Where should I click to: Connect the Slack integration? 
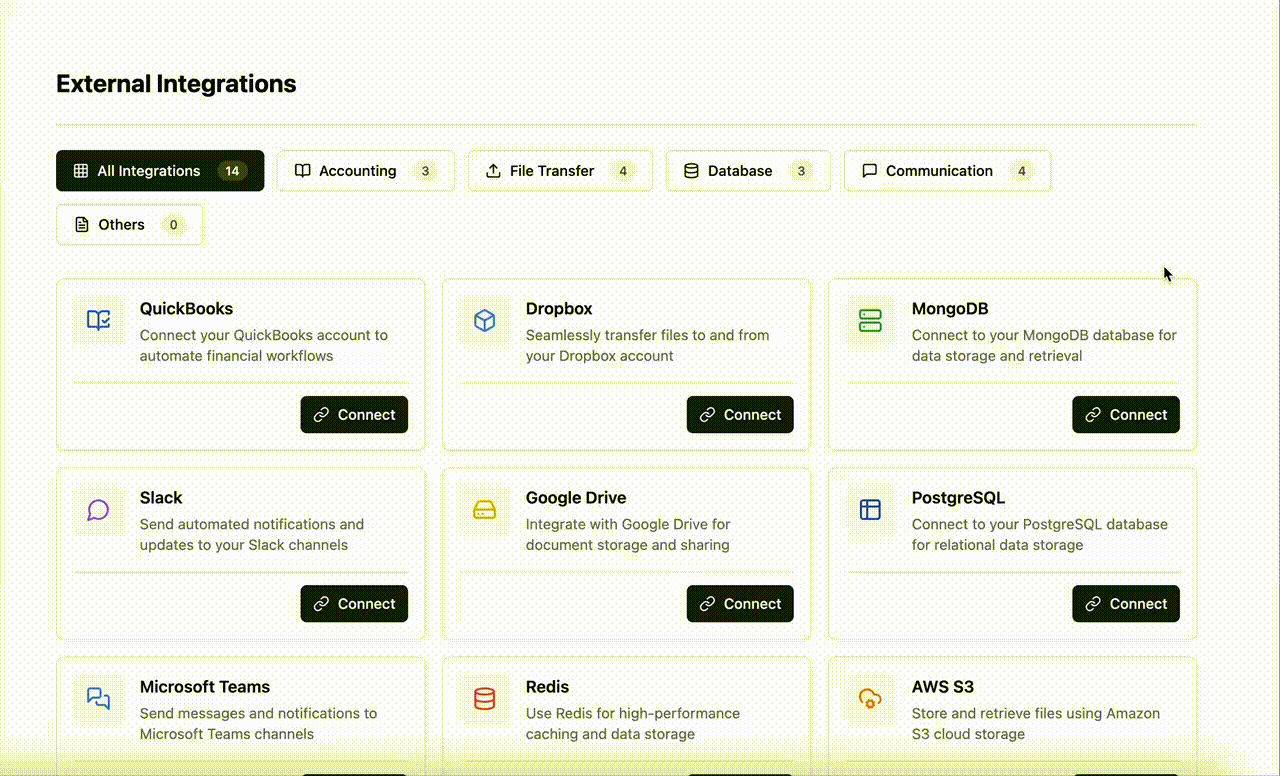coord(354,604)
